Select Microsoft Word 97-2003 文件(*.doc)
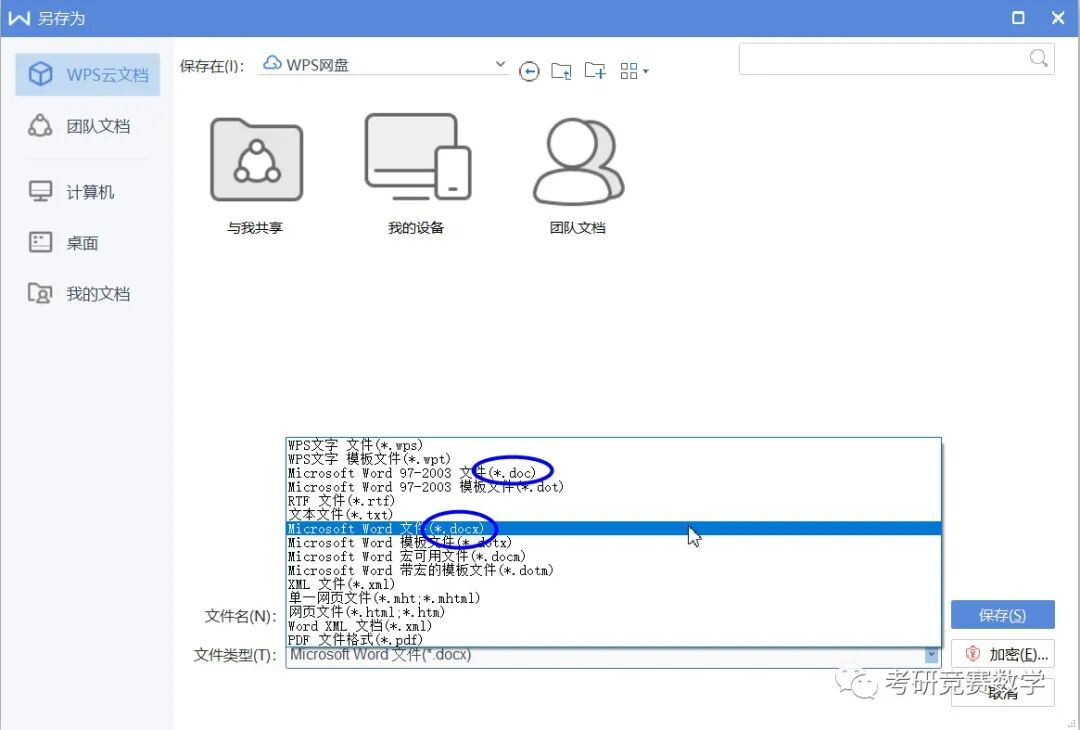Viewport: 1080px width, 730px height. tap(613, 473)
